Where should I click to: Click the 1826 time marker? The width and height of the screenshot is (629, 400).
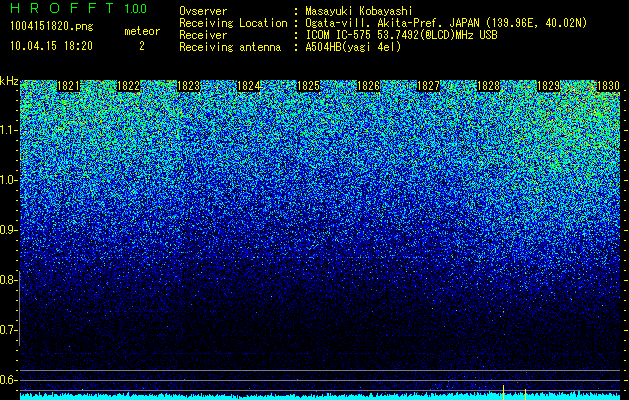pyautogui.click(x=369, y=86)
